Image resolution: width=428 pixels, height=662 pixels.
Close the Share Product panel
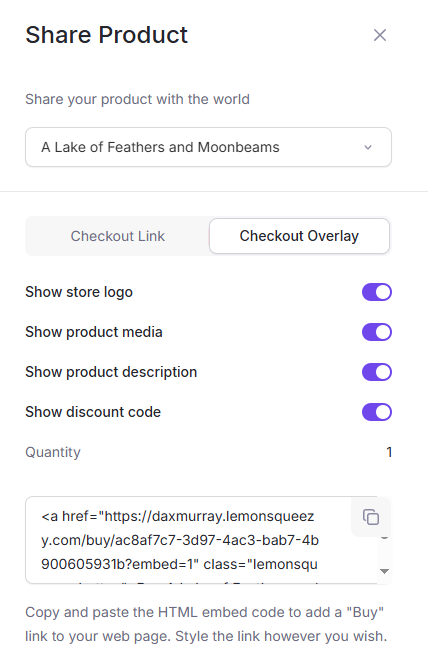tap(380, 35)
